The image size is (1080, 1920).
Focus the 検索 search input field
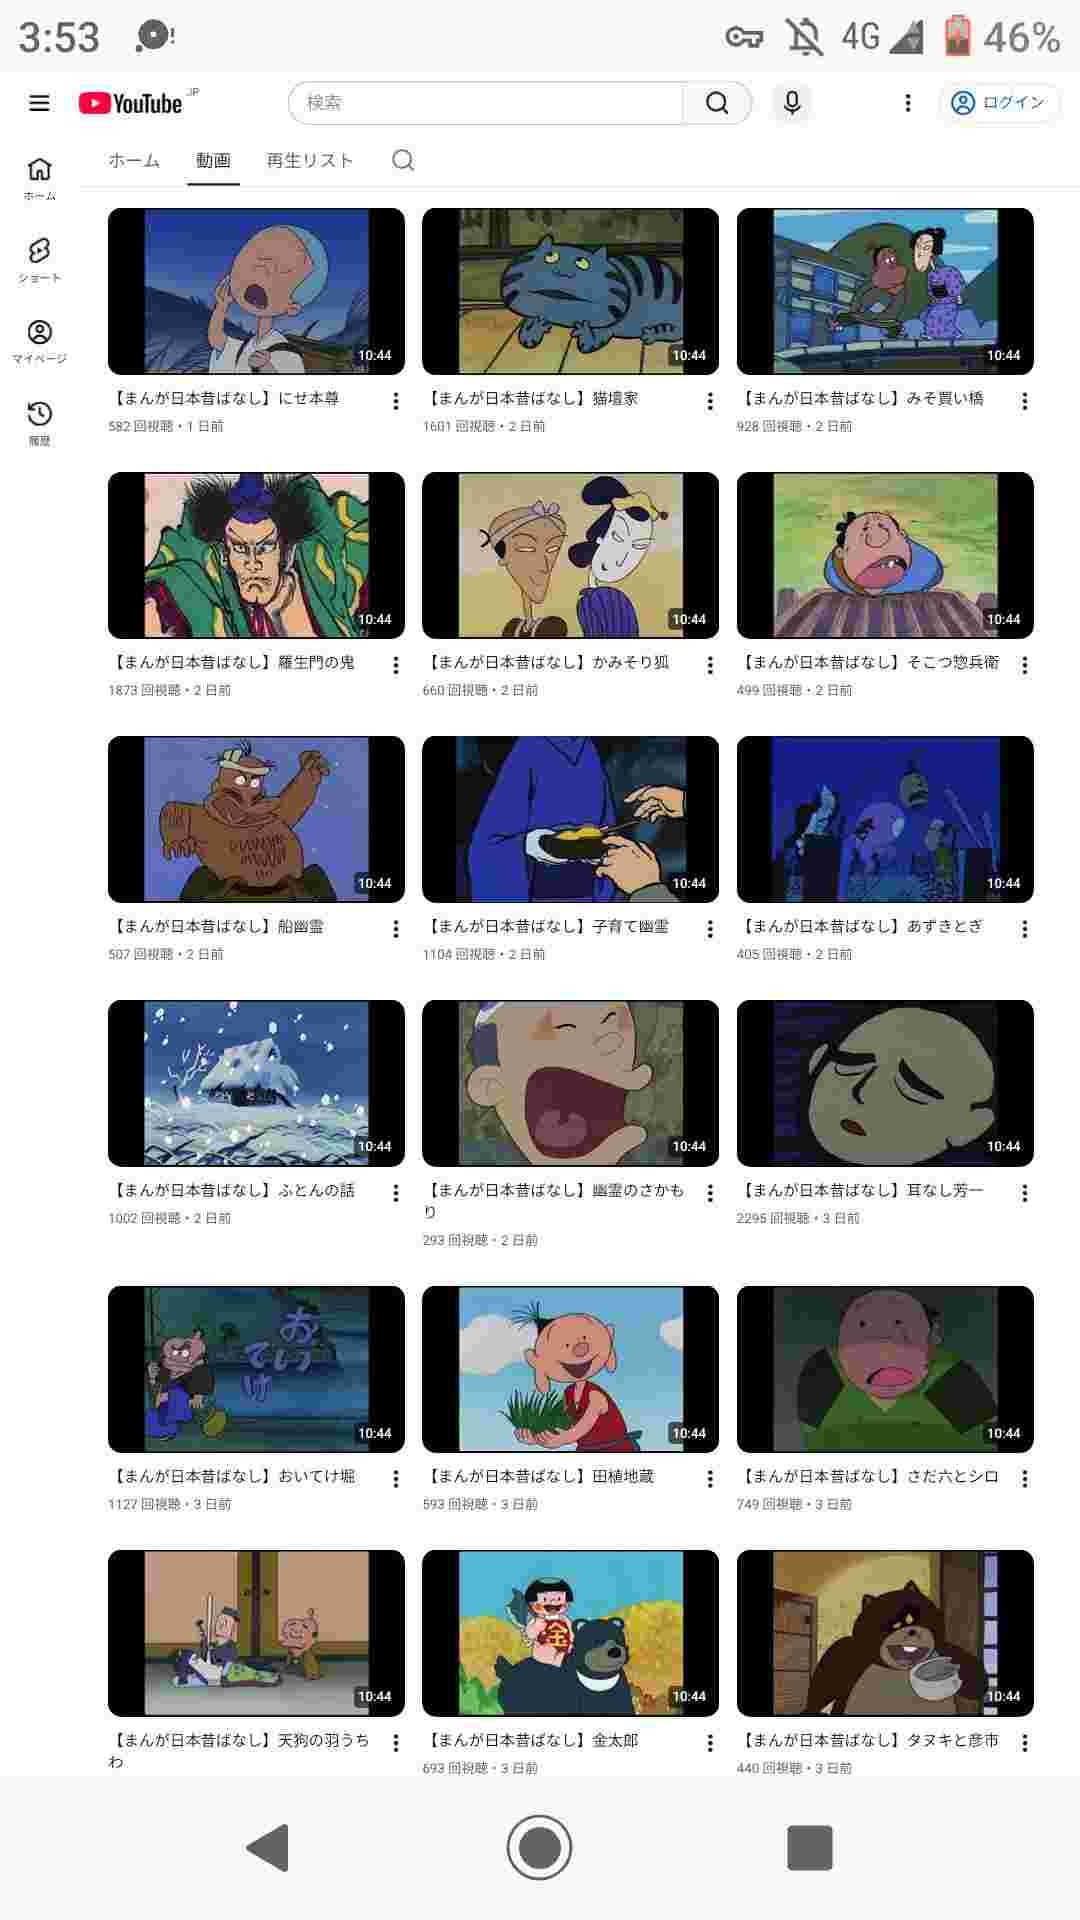[486, 103]
